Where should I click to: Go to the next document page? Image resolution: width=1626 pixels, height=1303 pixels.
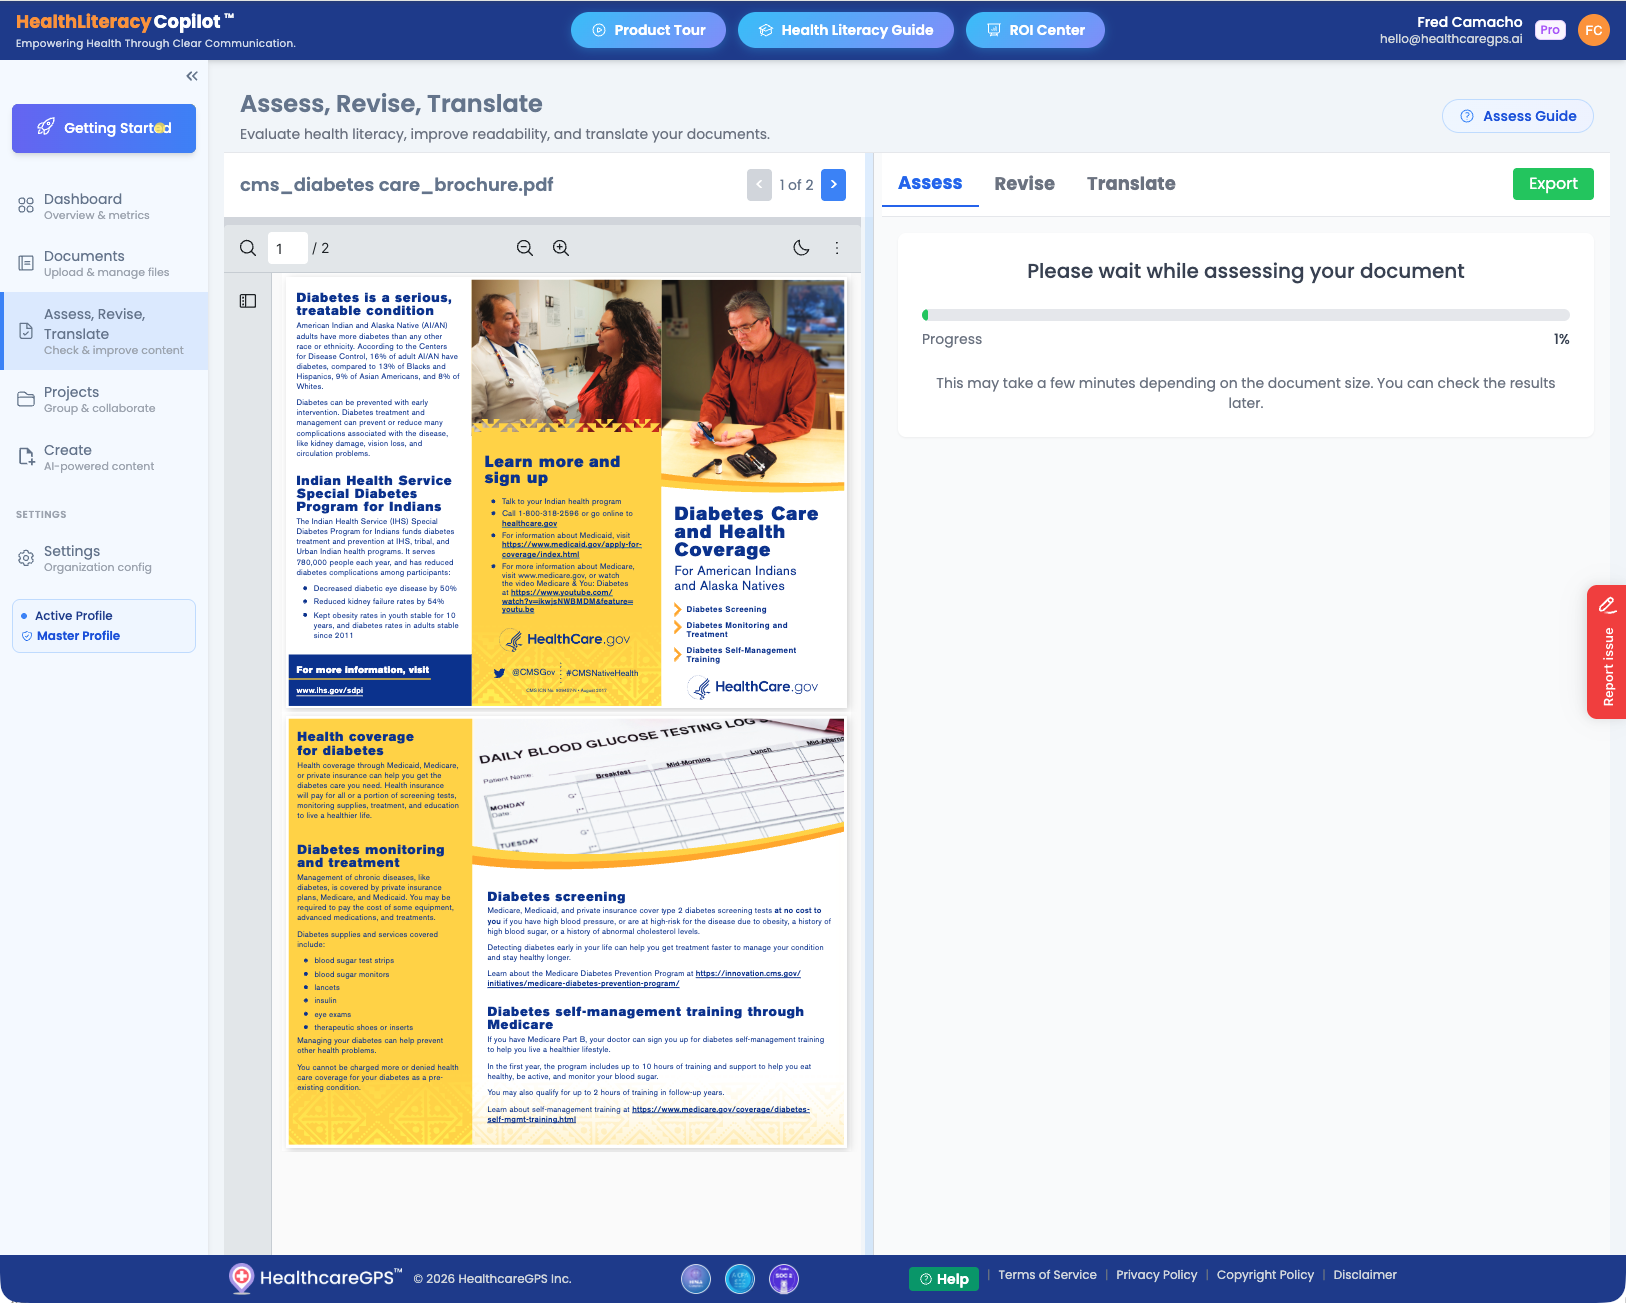click(x=834, y=184)
